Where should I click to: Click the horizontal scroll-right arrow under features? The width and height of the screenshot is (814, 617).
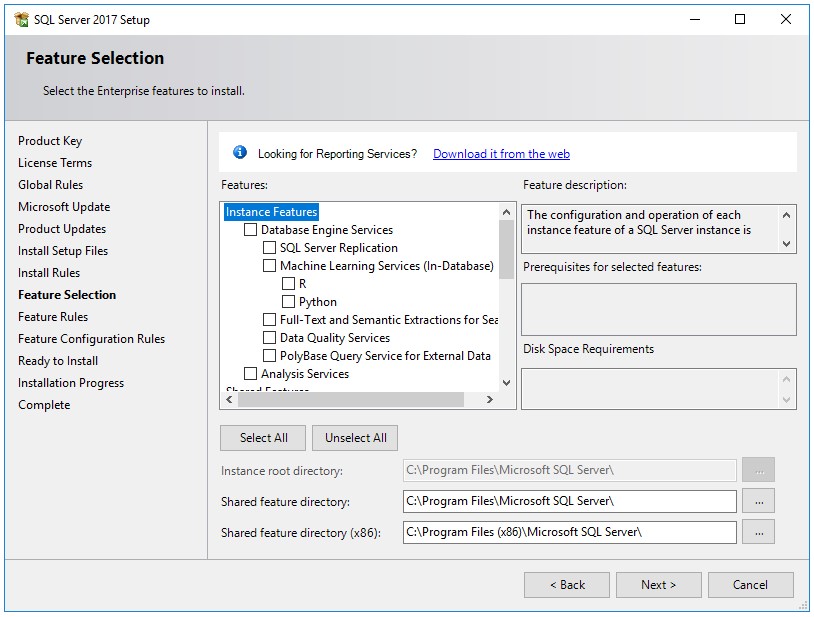(490, 399)
